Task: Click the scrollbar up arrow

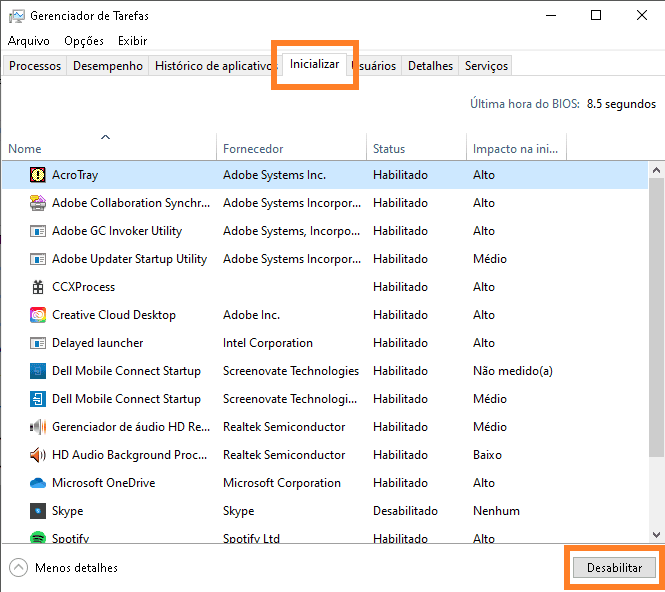Action: pyautogui.click(x=656, y=170)
